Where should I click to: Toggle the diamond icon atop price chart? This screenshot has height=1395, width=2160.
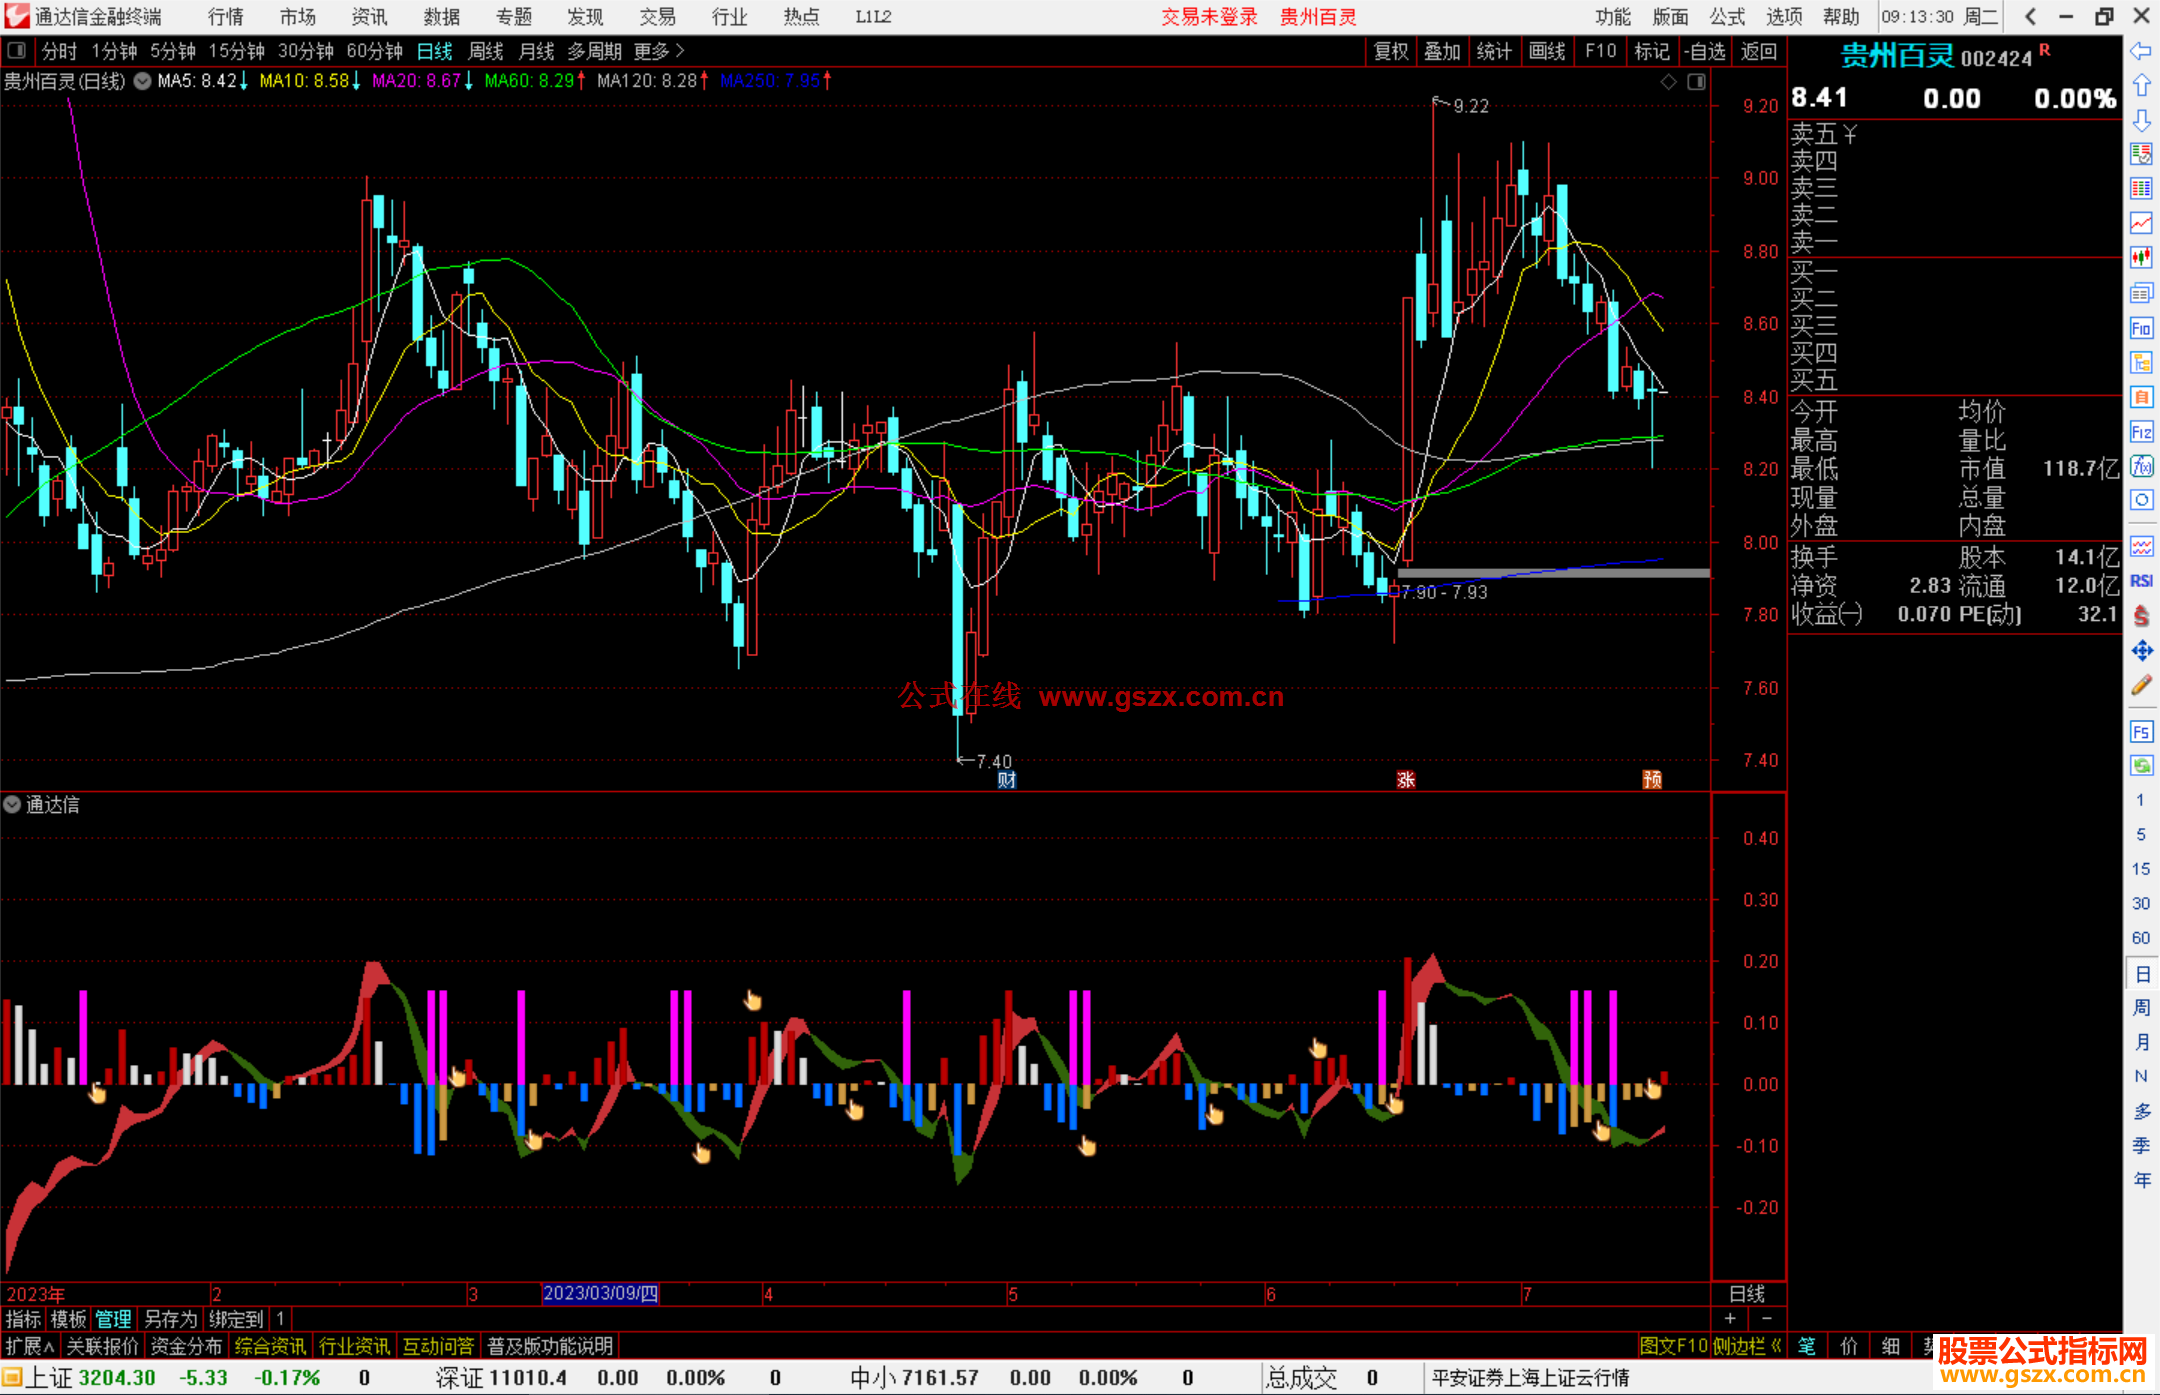[x=1668, y=82]
